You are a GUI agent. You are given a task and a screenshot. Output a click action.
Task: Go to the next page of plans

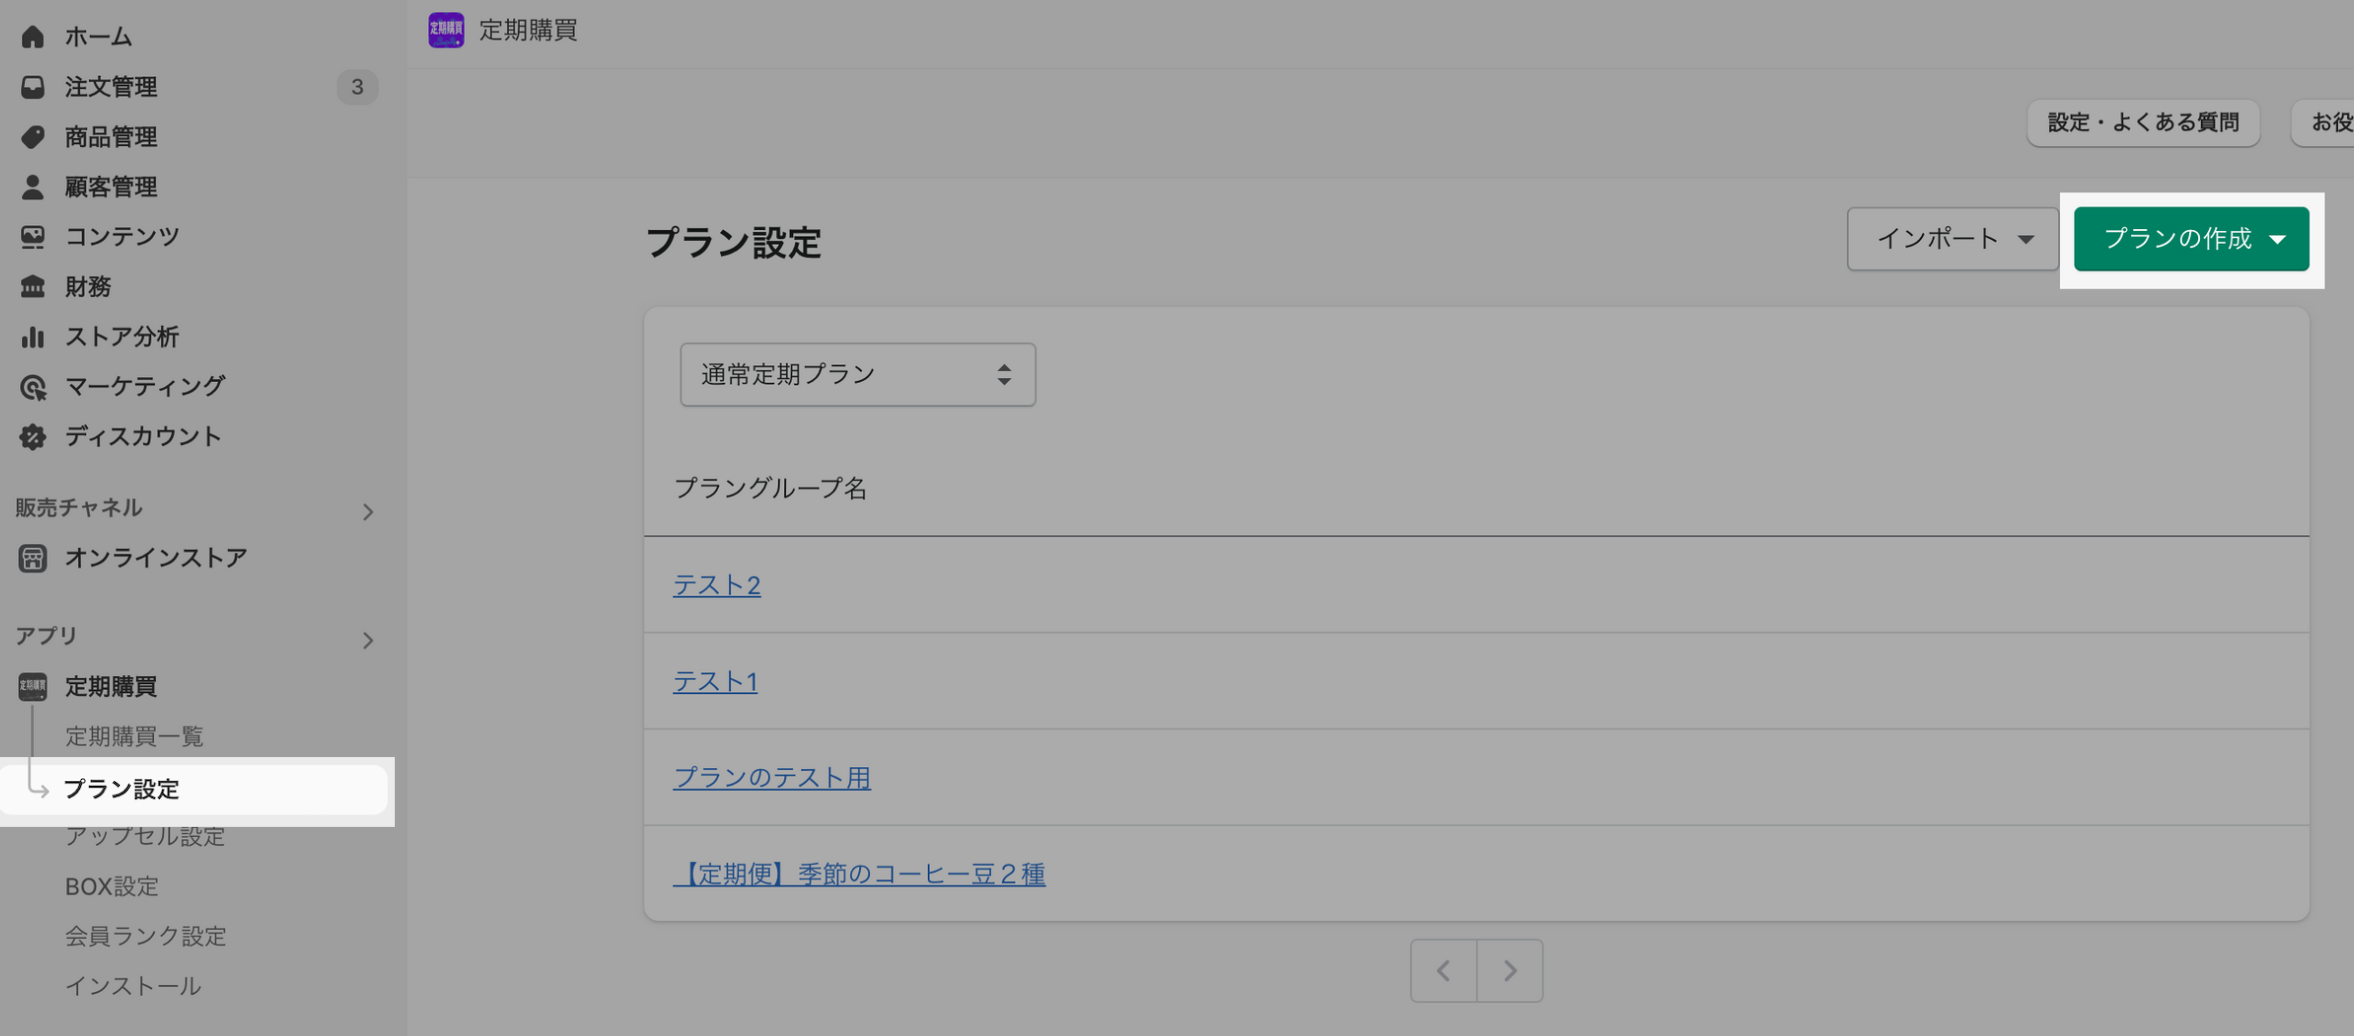coord(1509,970)
